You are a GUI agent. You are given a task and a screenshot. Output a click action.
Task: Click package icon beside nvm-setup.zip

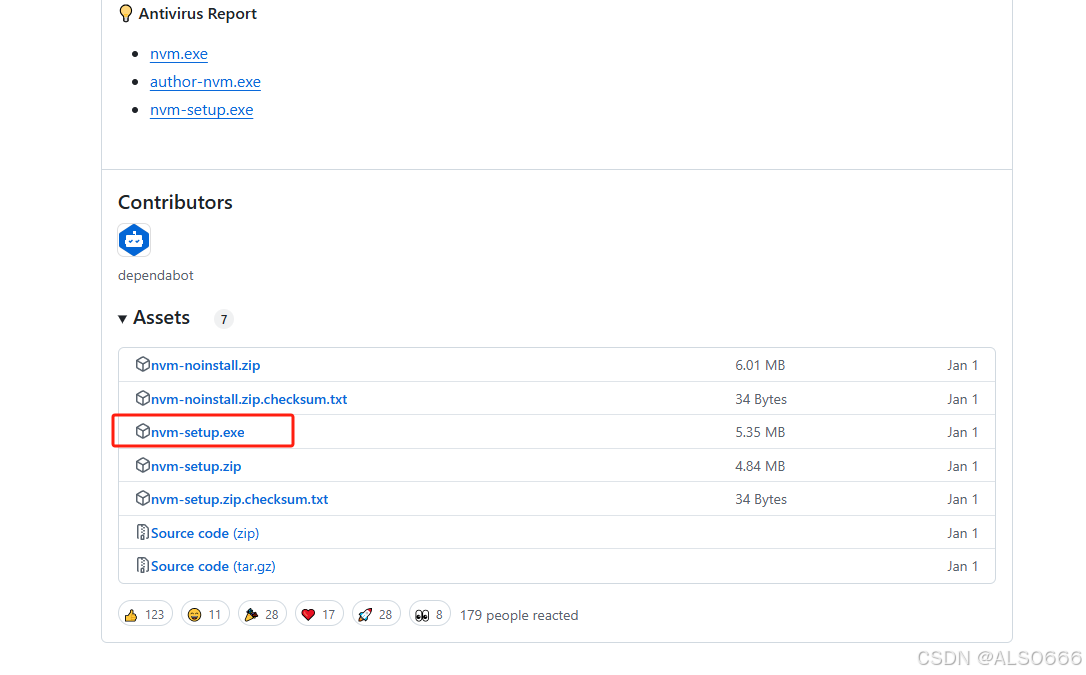[143, 465]
